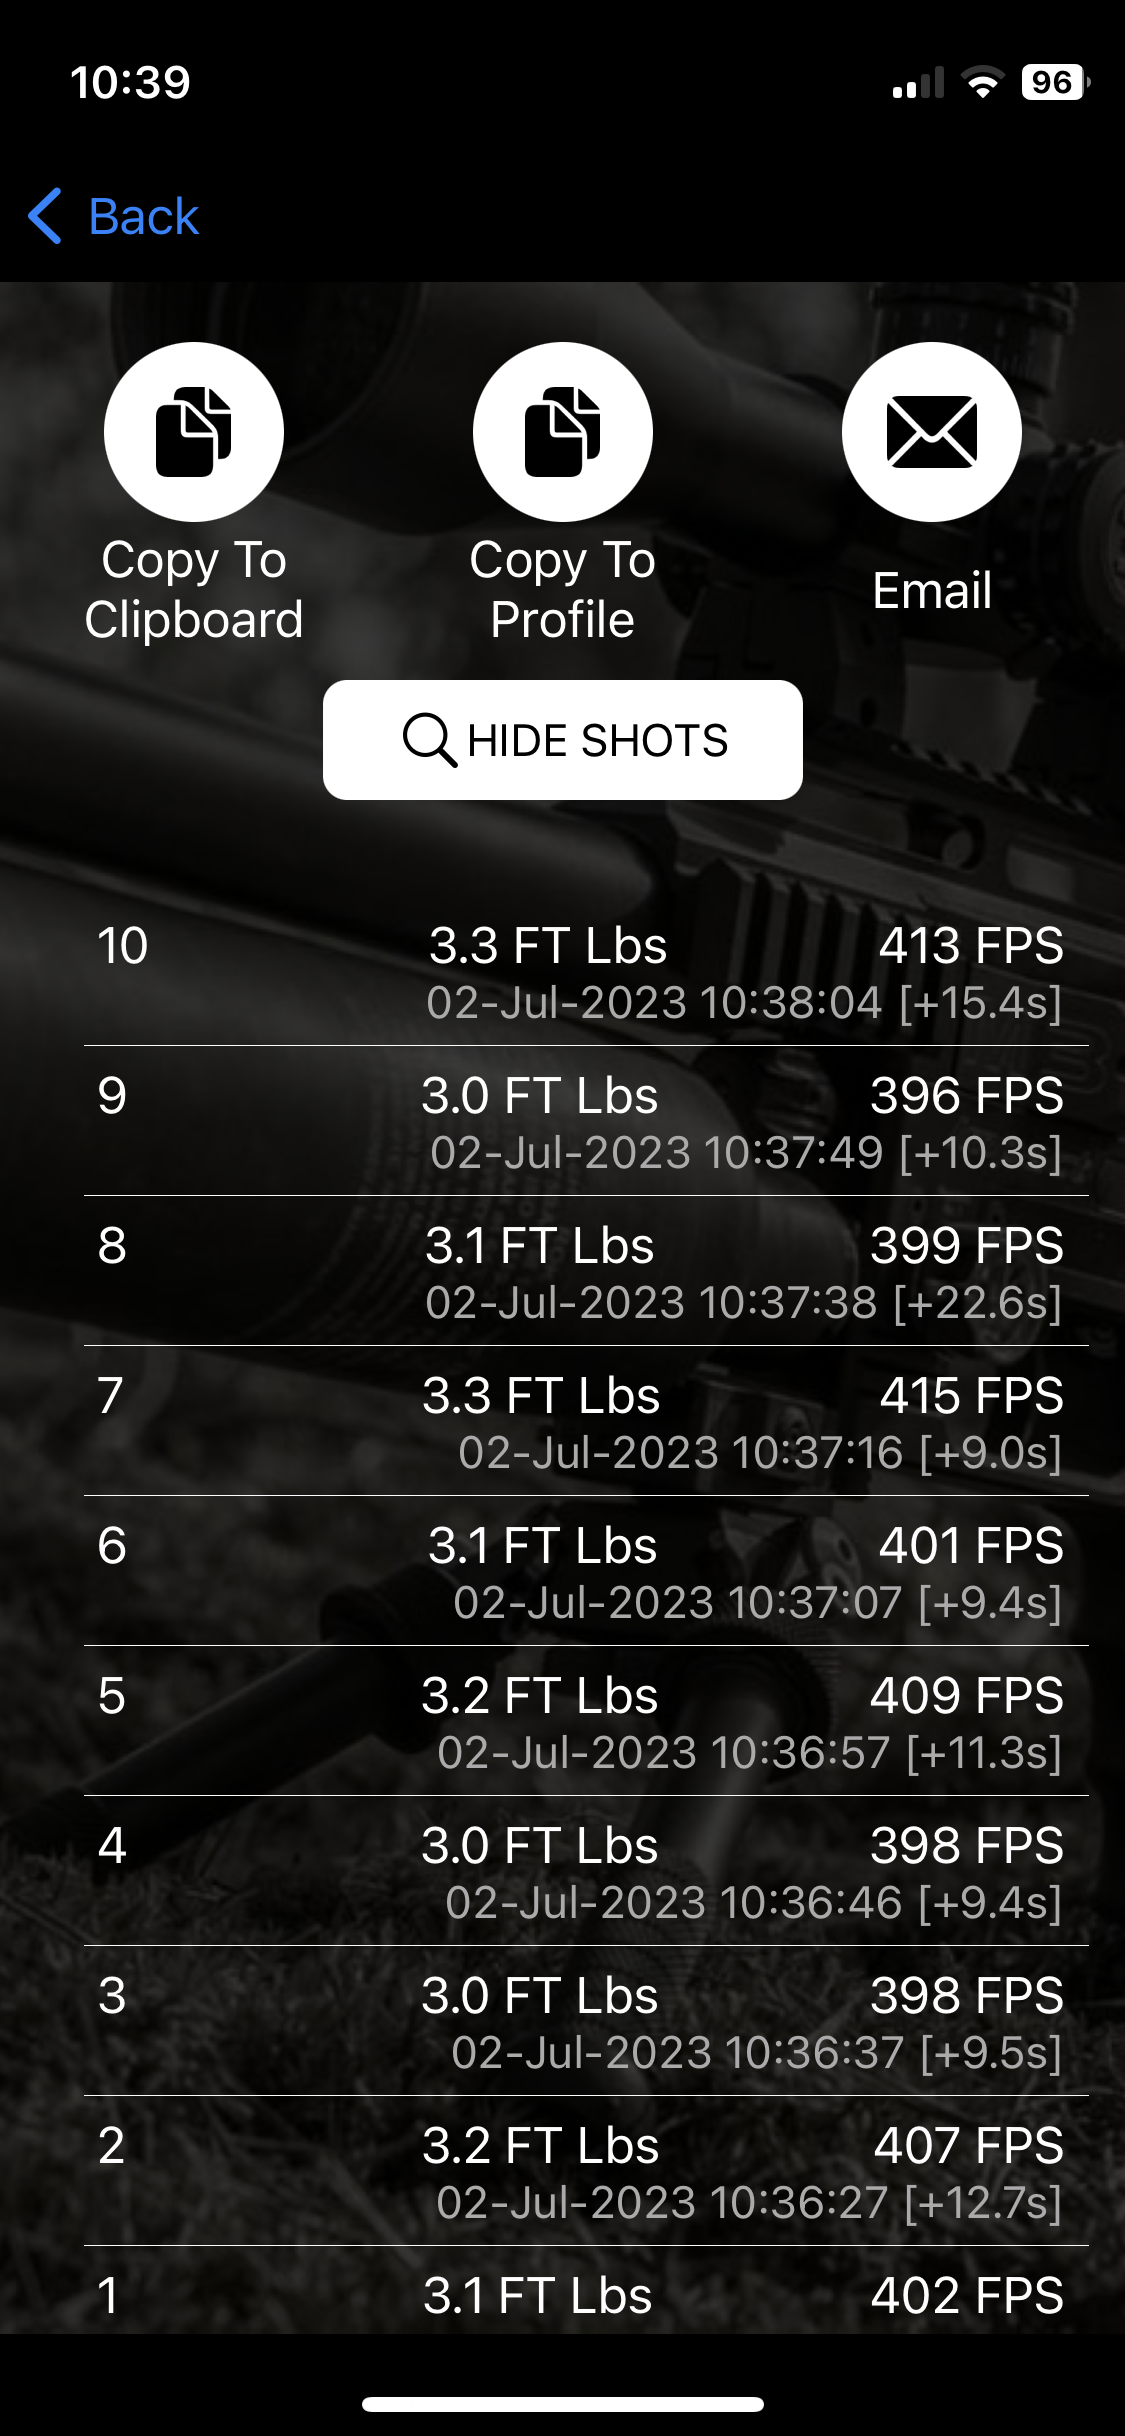Tap the cellular signal bars icon

pyautogui.click(x=918, y=83)
